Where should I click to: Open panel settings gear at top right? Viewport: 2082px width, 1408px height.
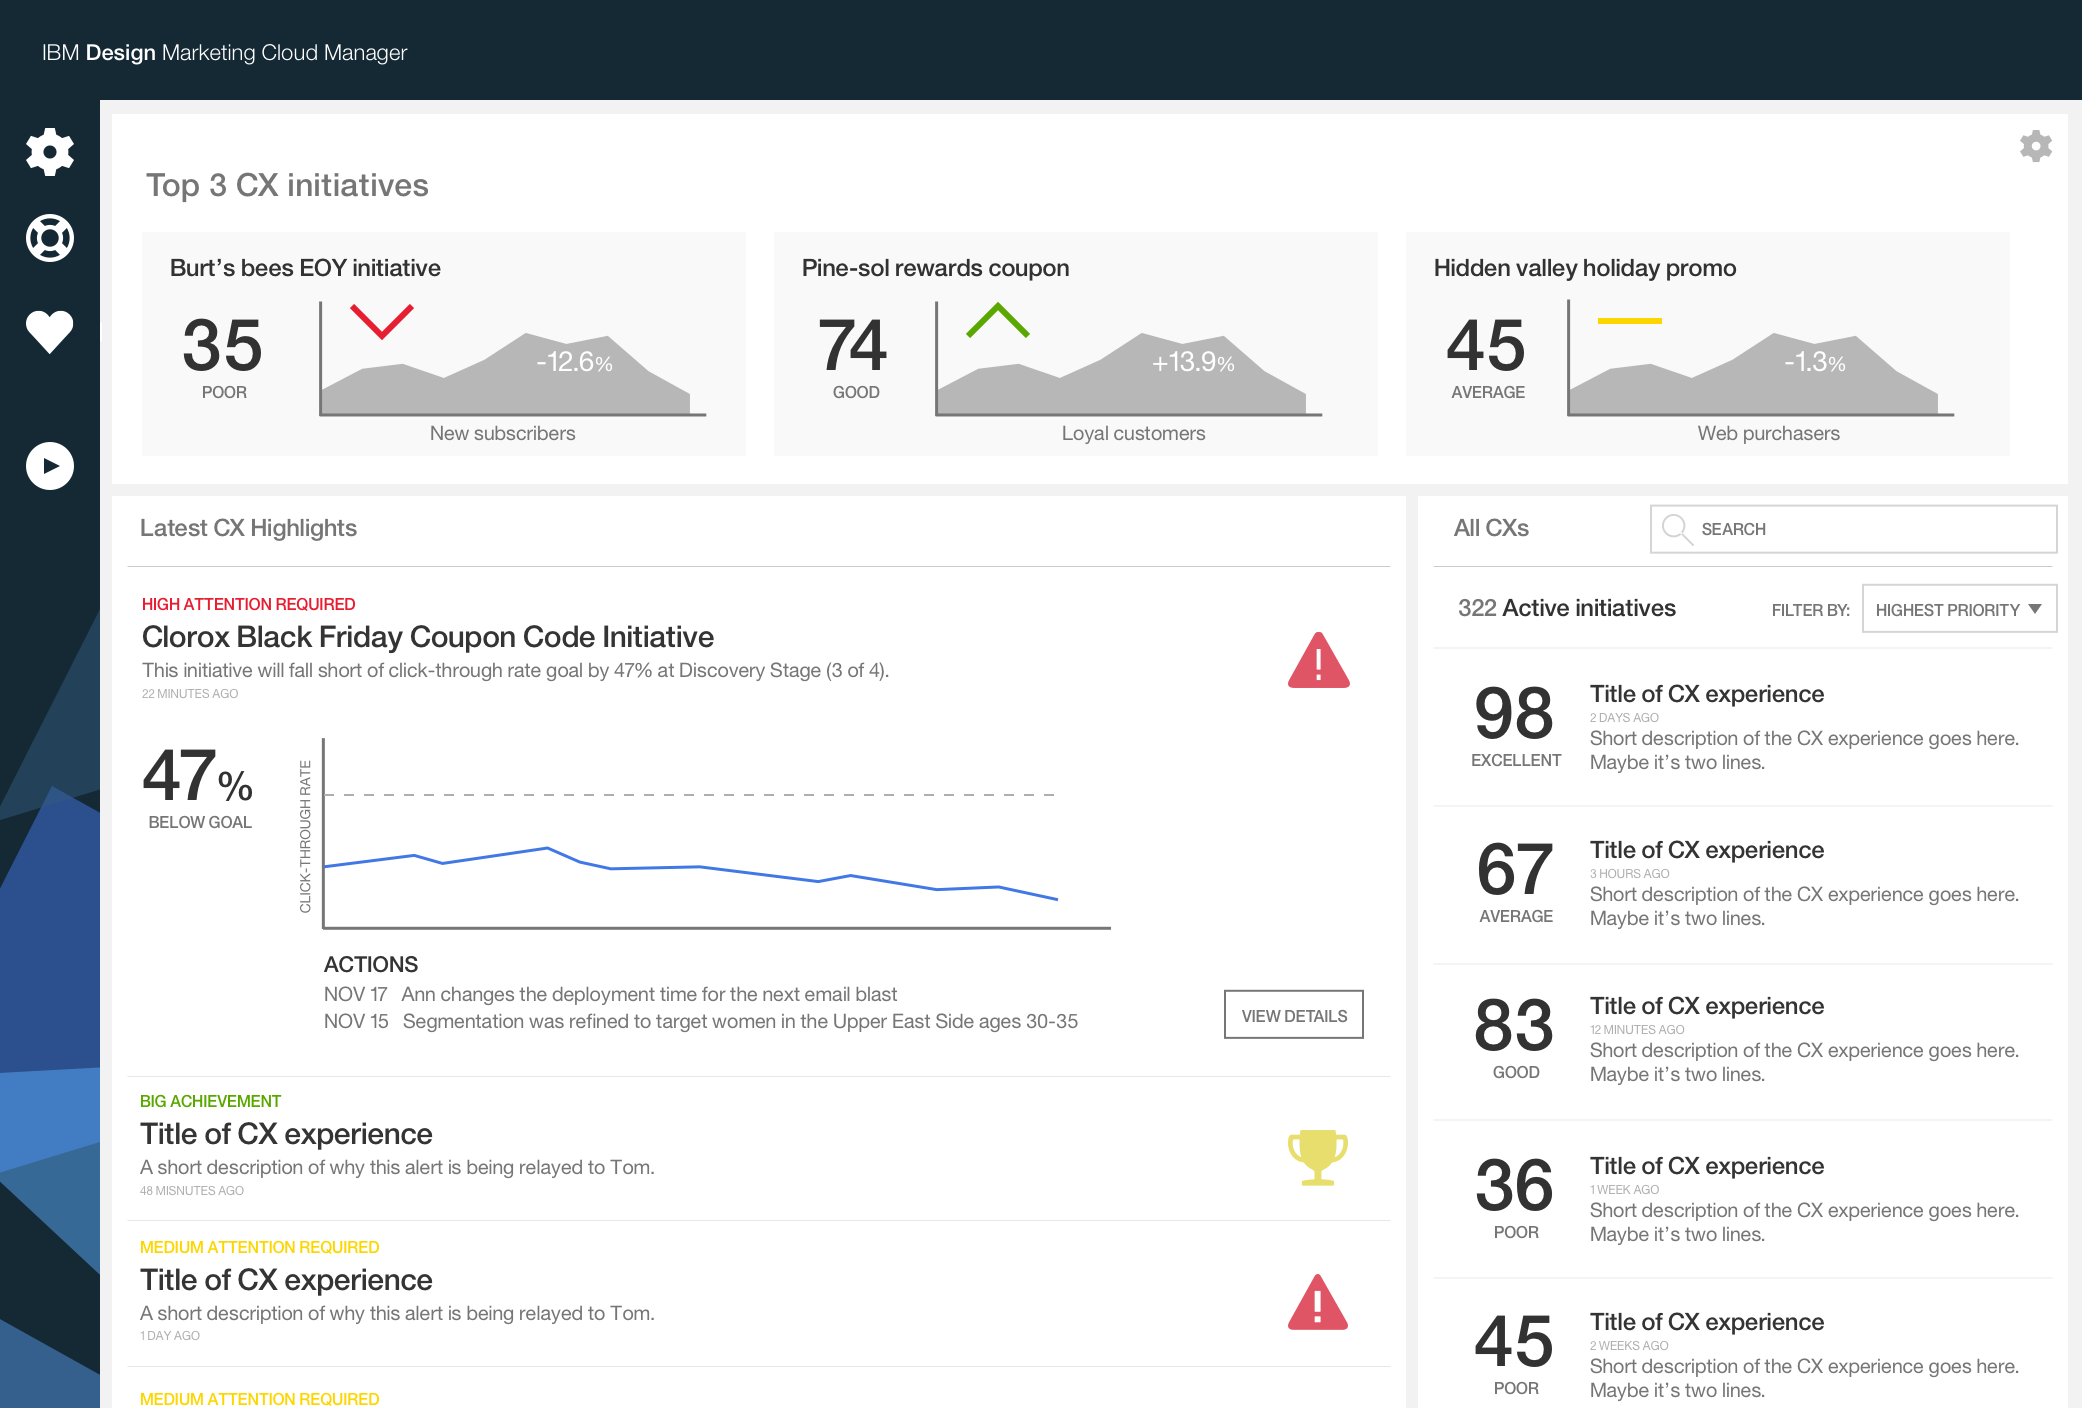point(2035,146)
